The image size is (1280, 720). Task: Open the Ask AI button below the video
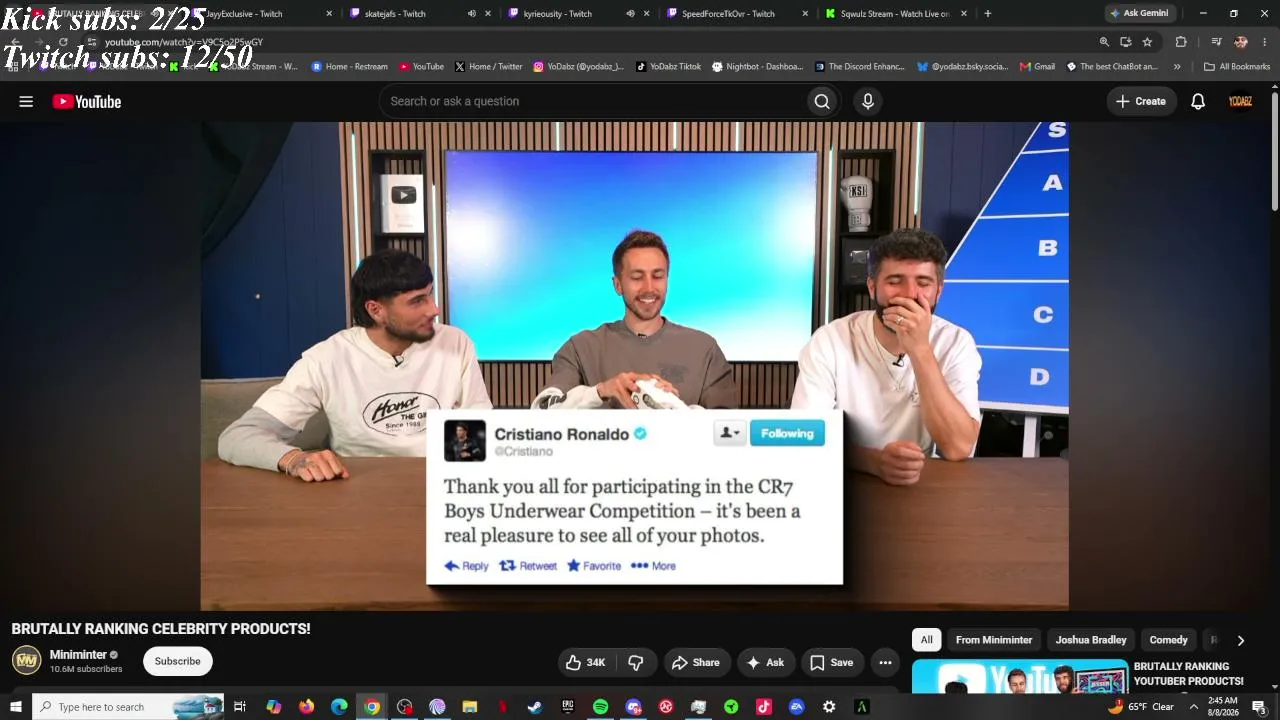pyautogui.click(x=765, y=662)
